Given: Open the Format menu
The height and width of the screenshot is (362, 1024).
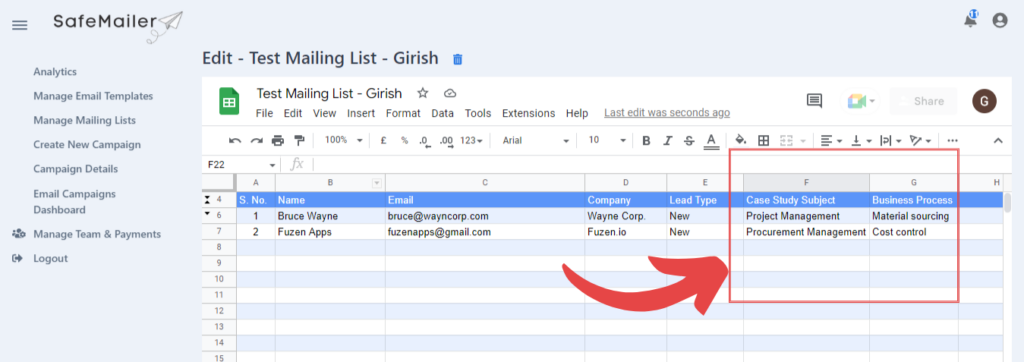Looking at the screenshot, I should [403, 113].
